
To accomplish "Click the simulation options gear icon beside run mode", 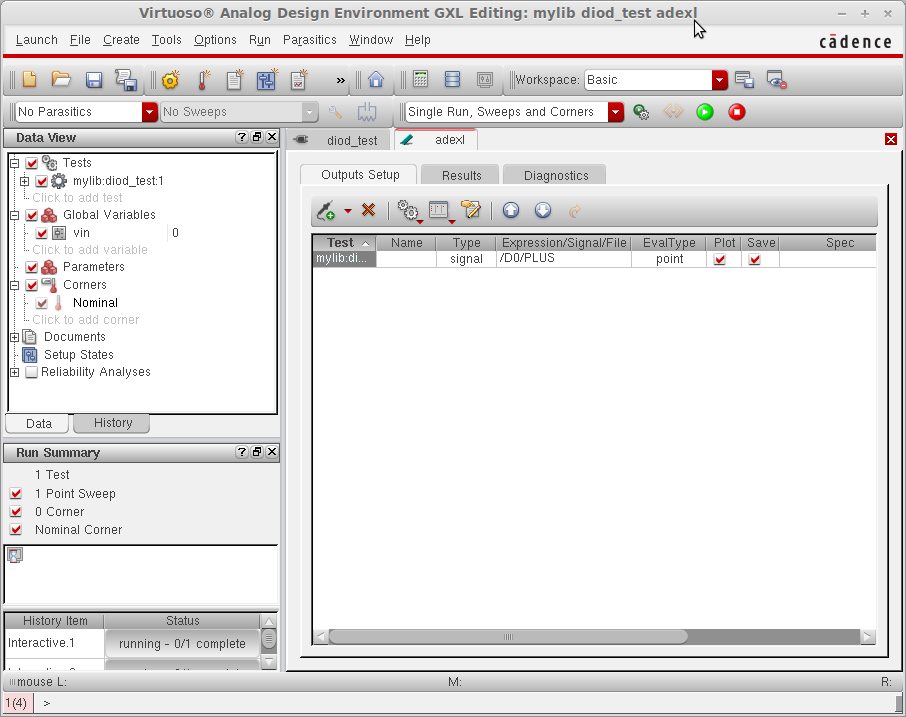I will (x=641, y=112).
